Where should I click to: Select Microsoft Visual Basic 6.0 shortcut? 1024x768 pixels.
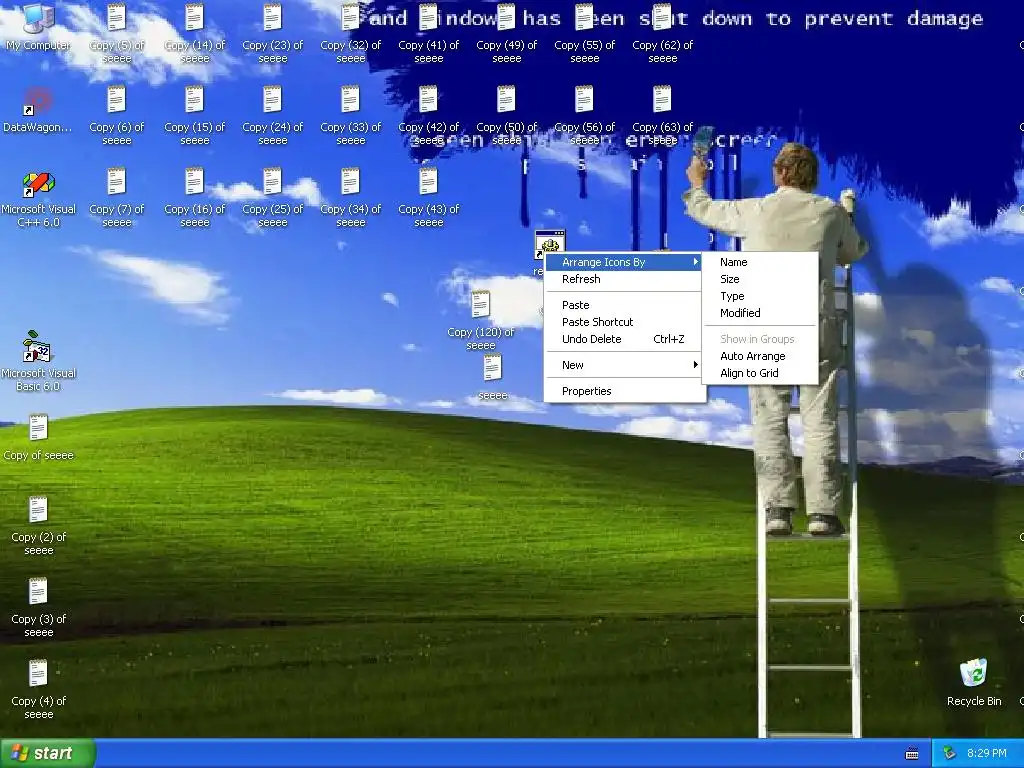(x=39, y=361)
